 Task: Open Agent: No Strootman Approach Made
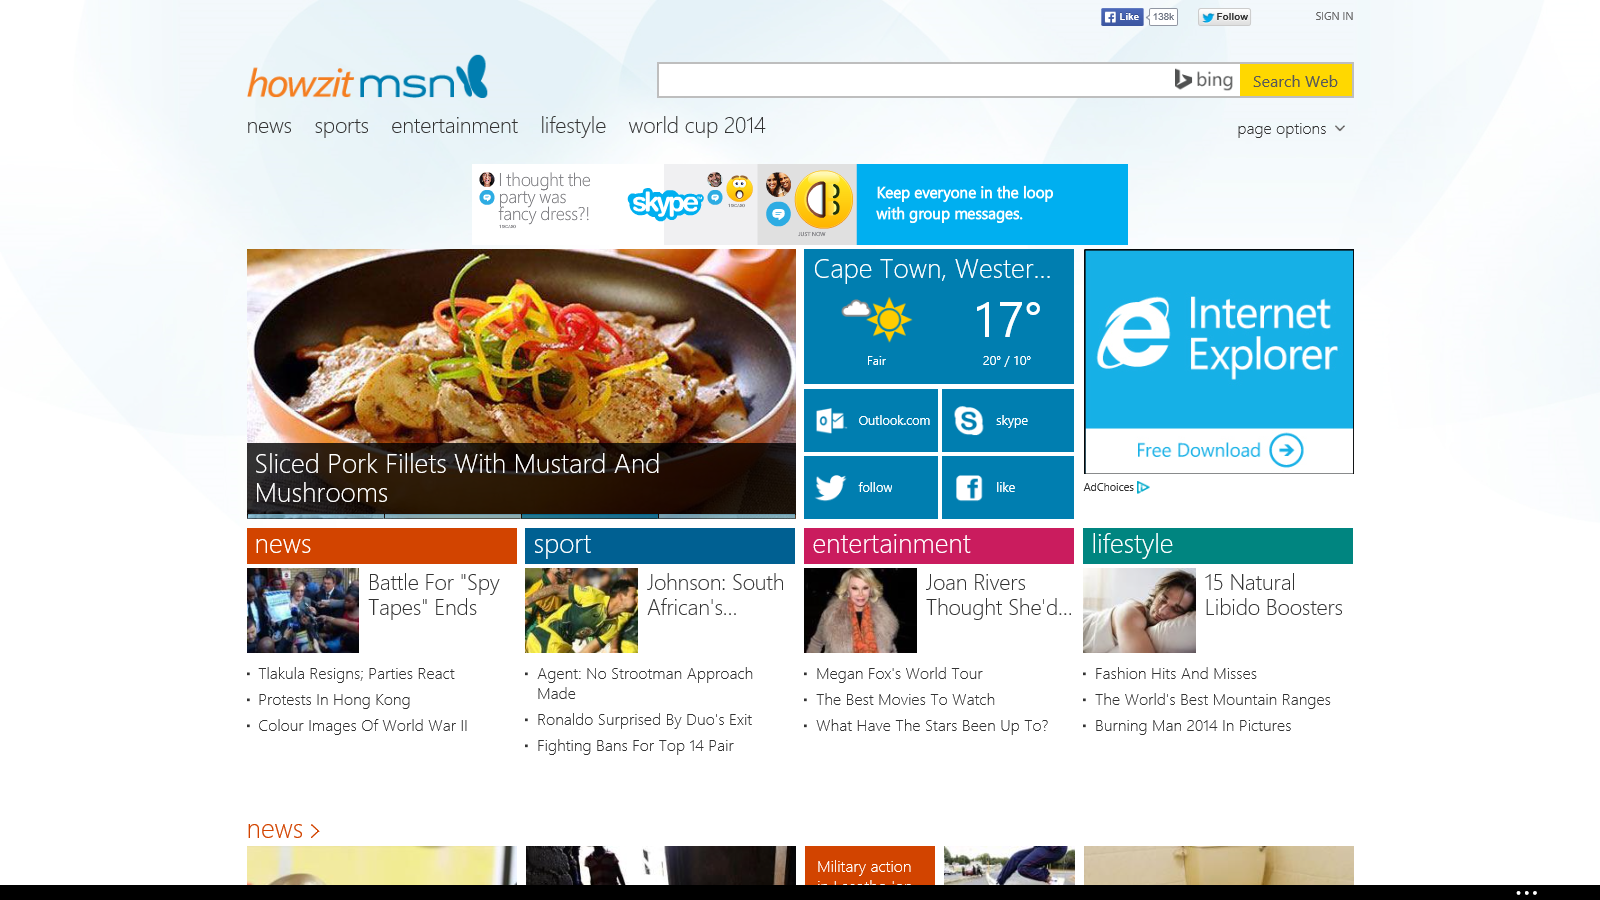(x=645, y=684)
